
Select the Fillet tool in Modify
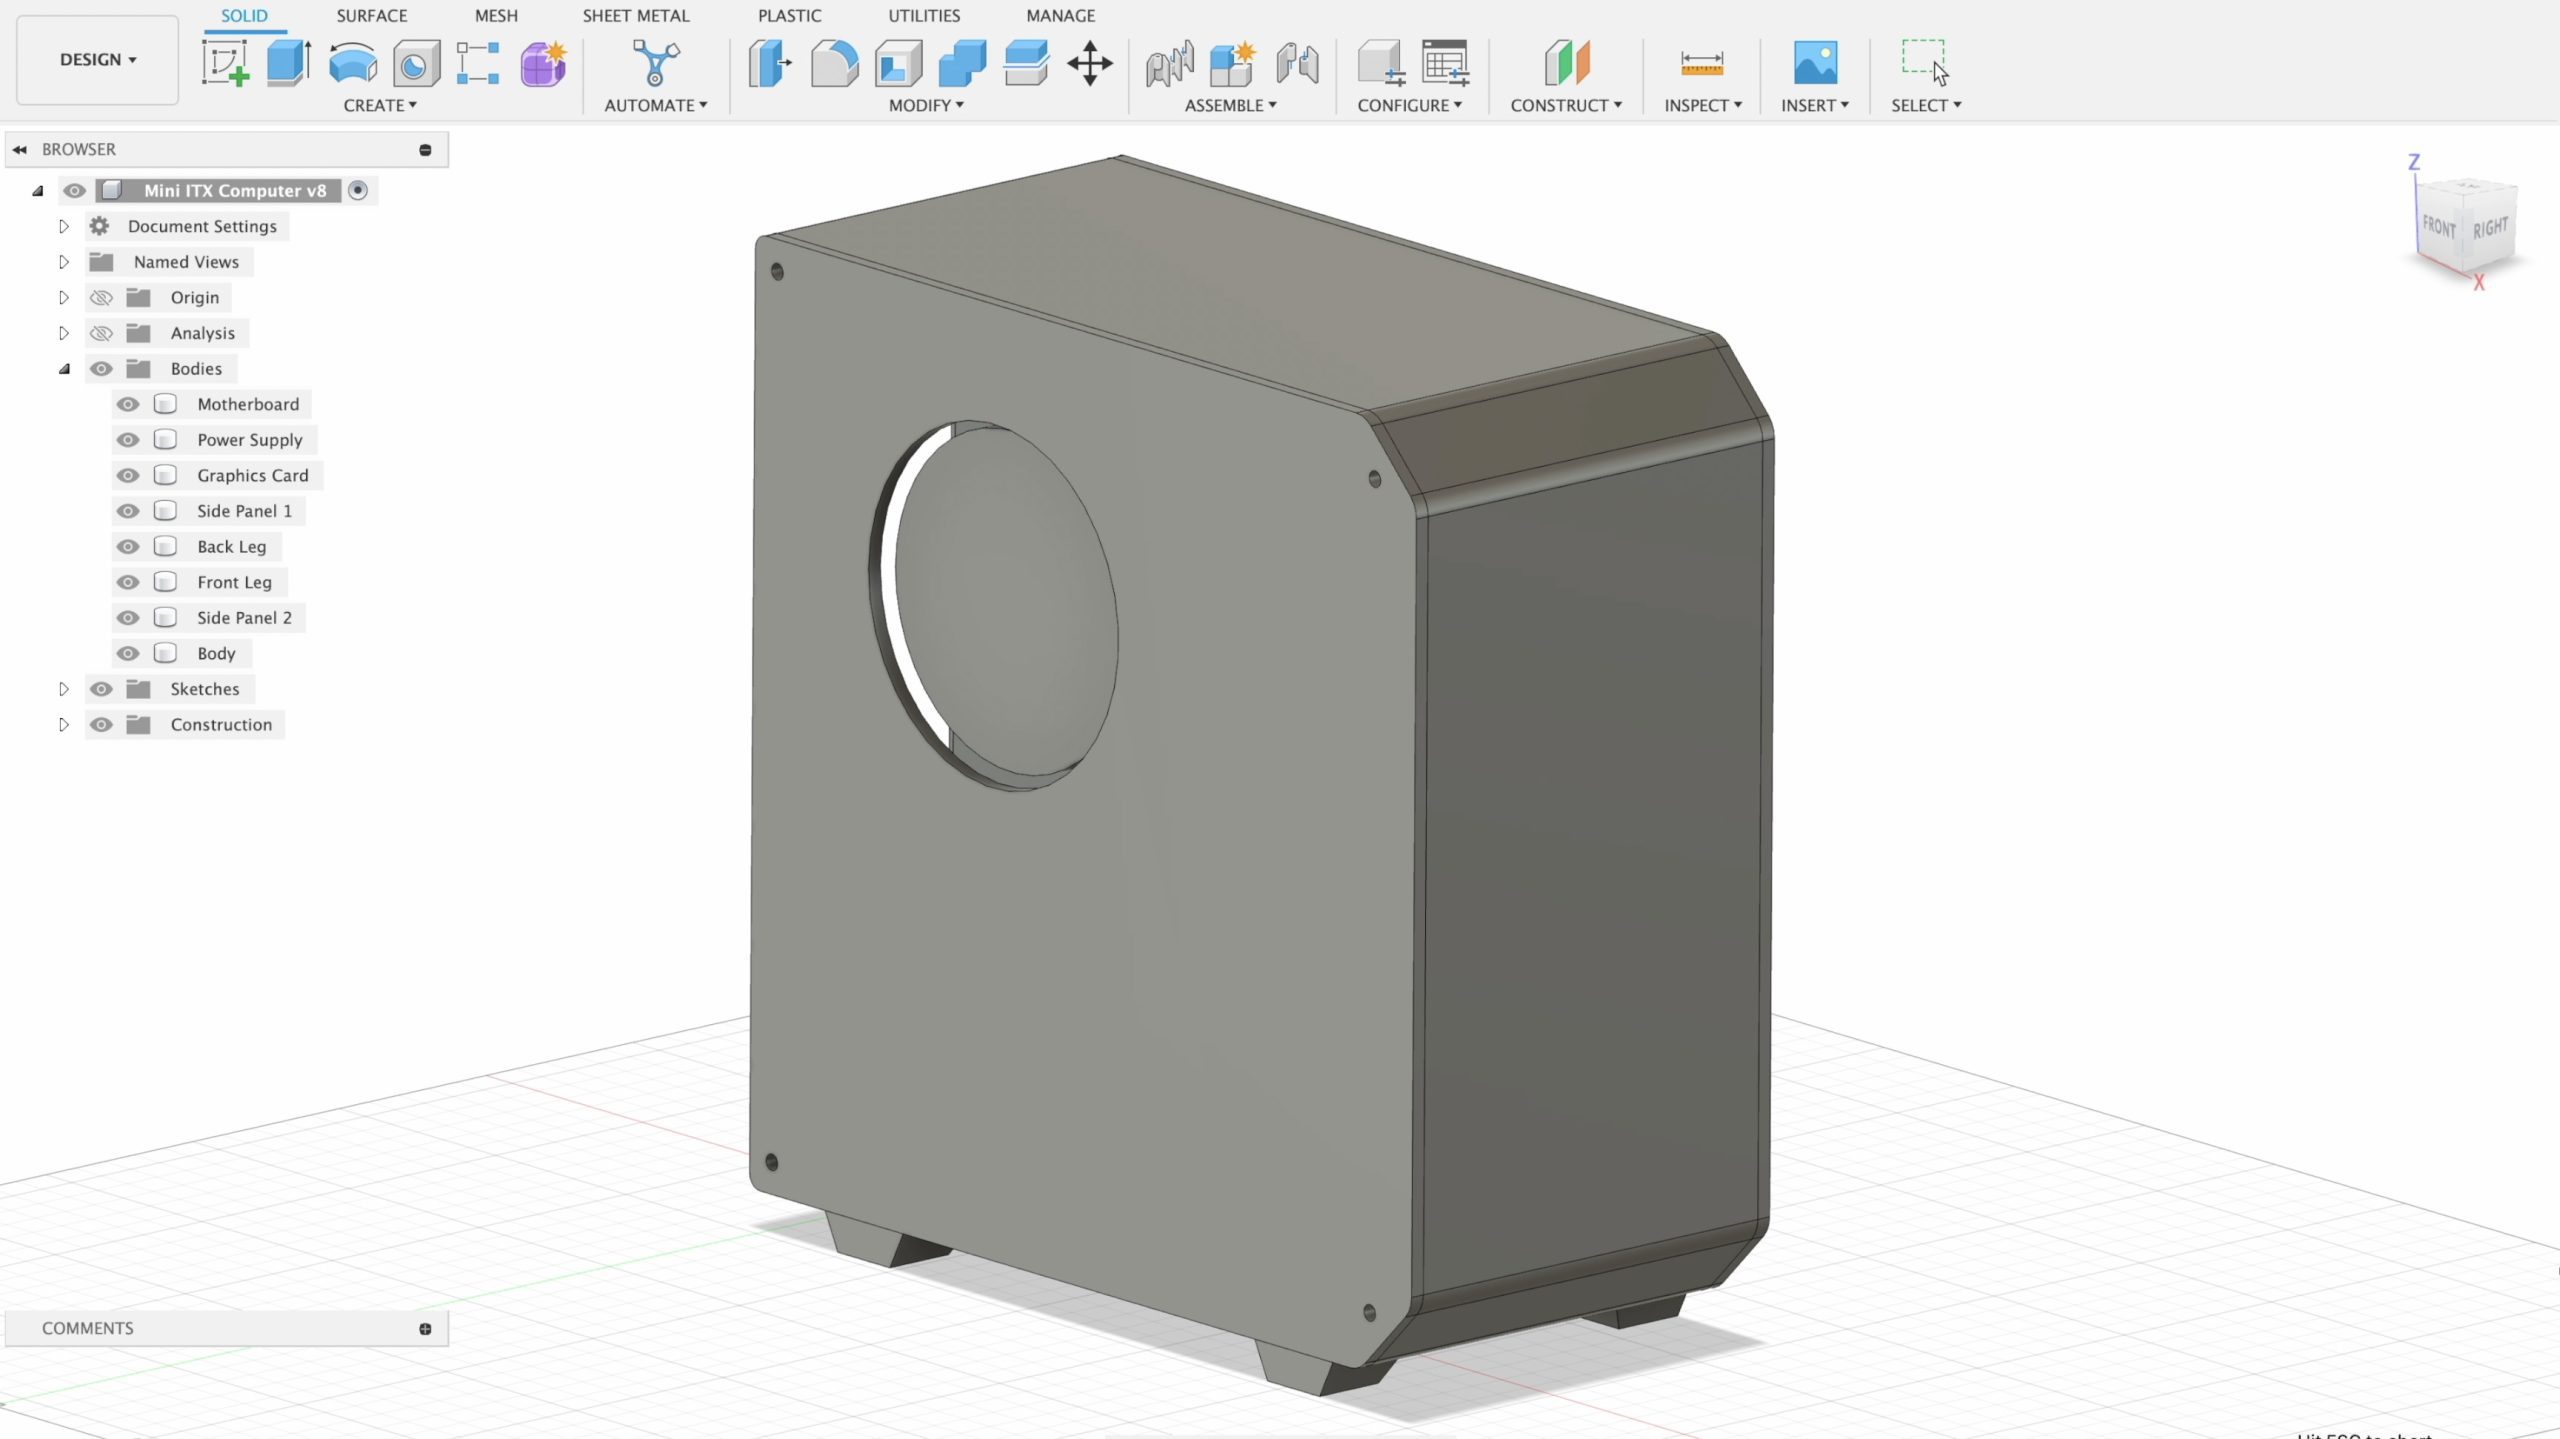tap(834, 63)
